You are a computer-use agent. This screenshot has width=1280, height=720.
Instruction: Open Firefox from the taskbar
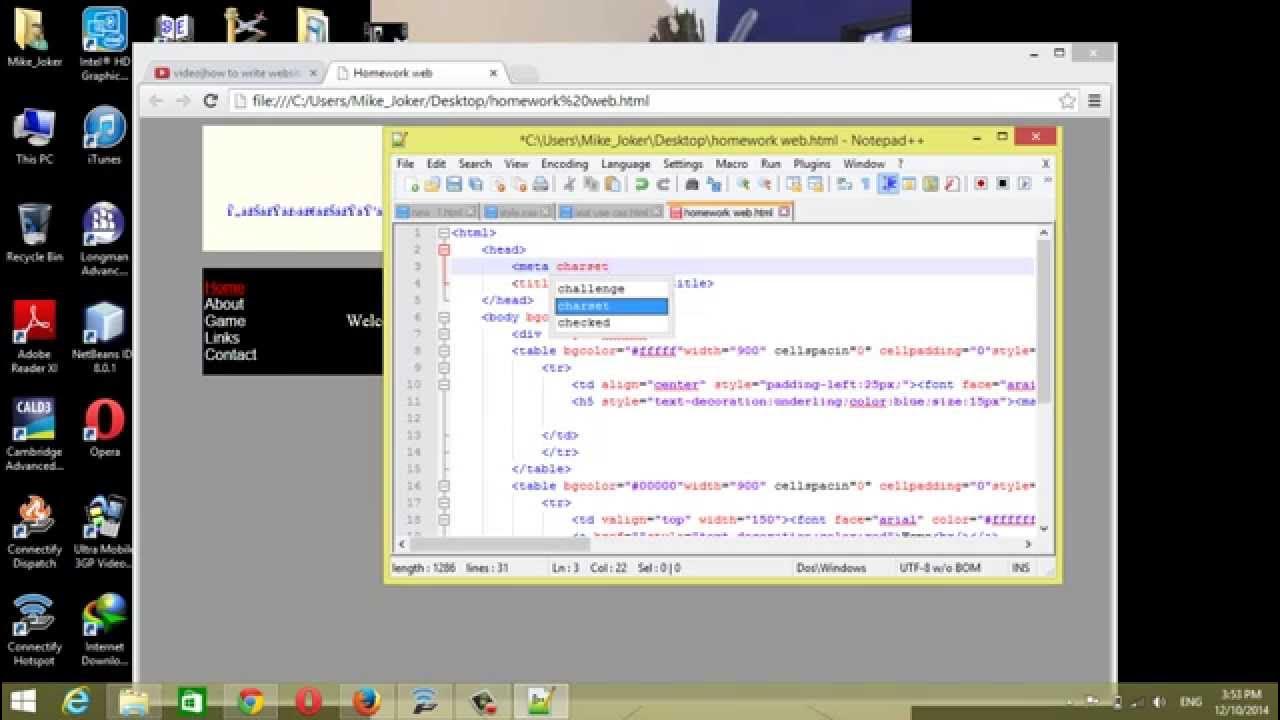tap(366, 702)
